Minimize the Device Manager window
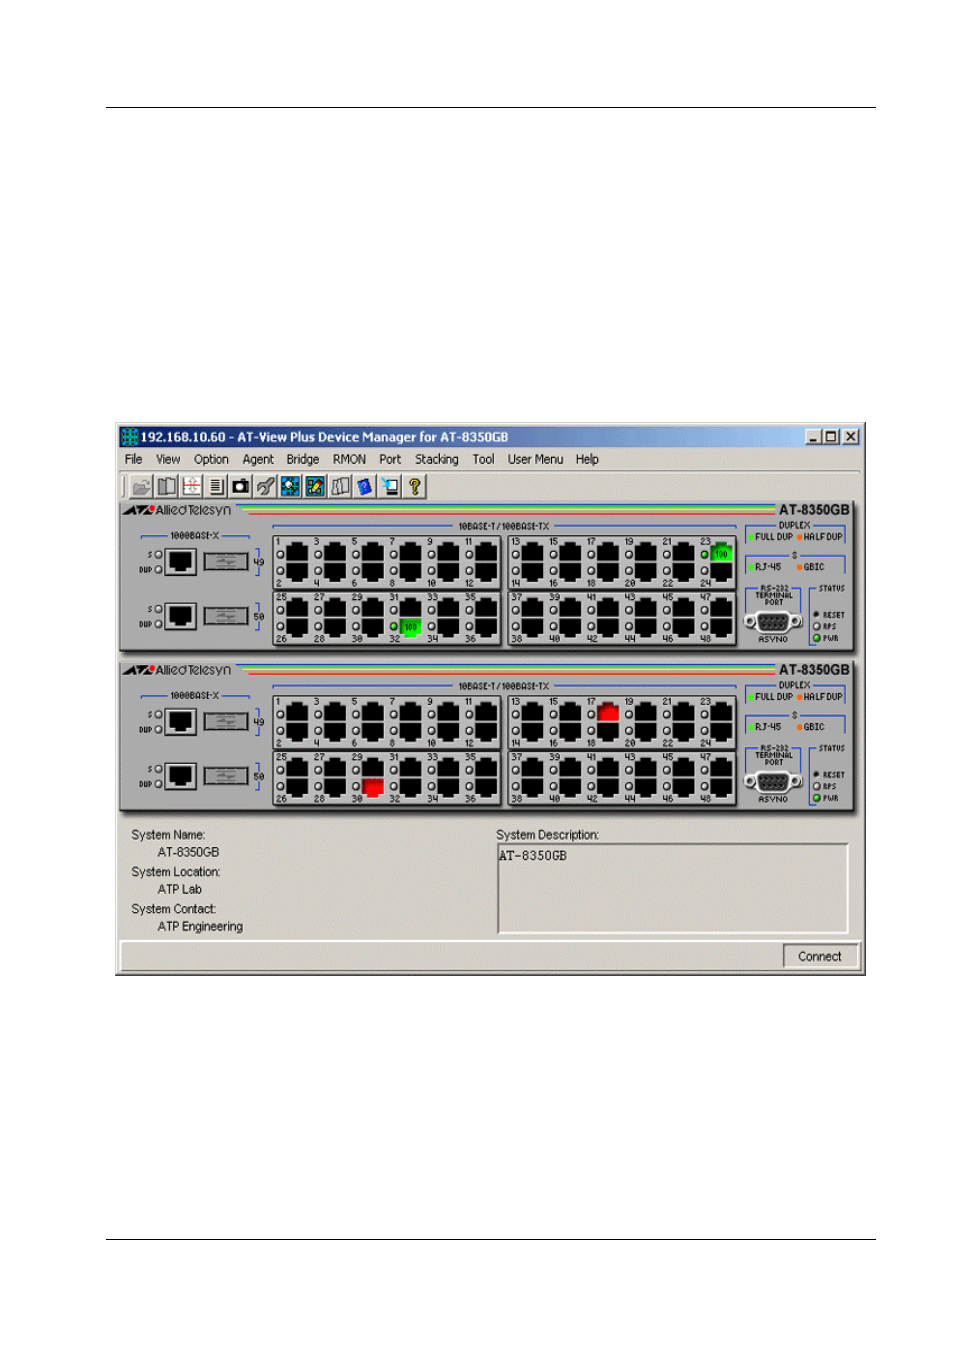The width and height of the screenshot is (954, 1350). [x=814, y=437]
